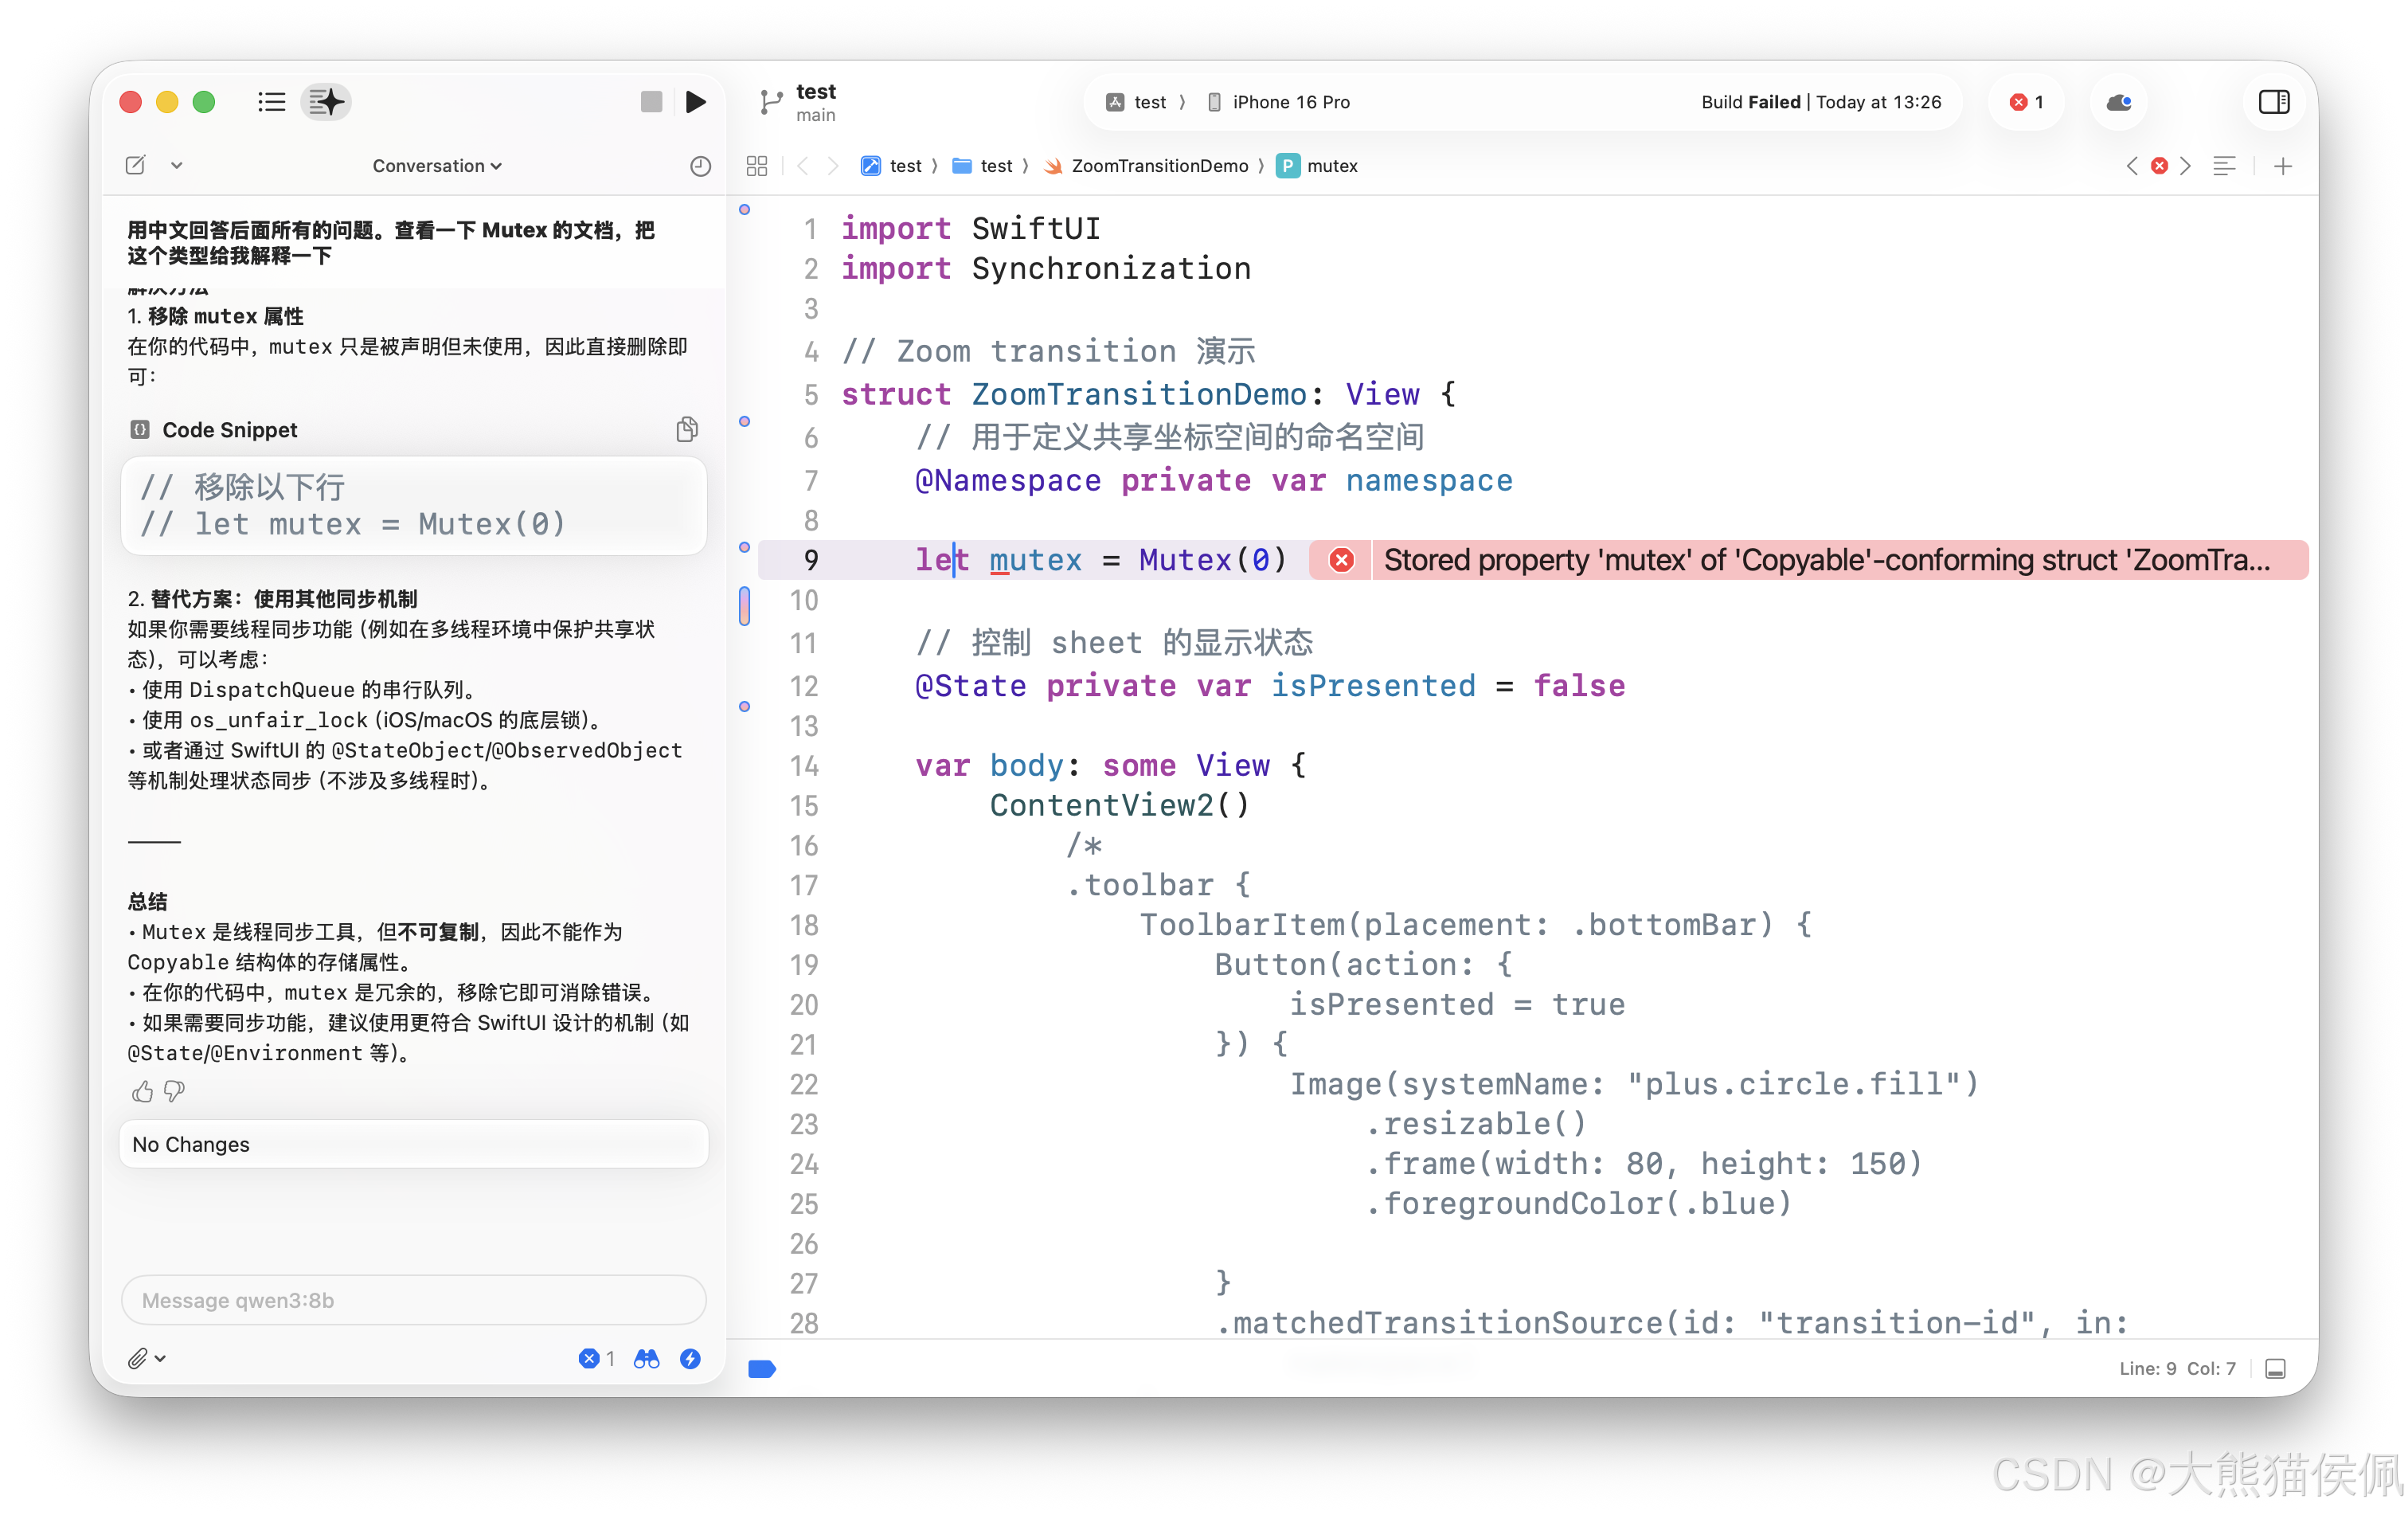2408x1515 pixels.
Task: Go forward in editor history
Action: [832, 166]
